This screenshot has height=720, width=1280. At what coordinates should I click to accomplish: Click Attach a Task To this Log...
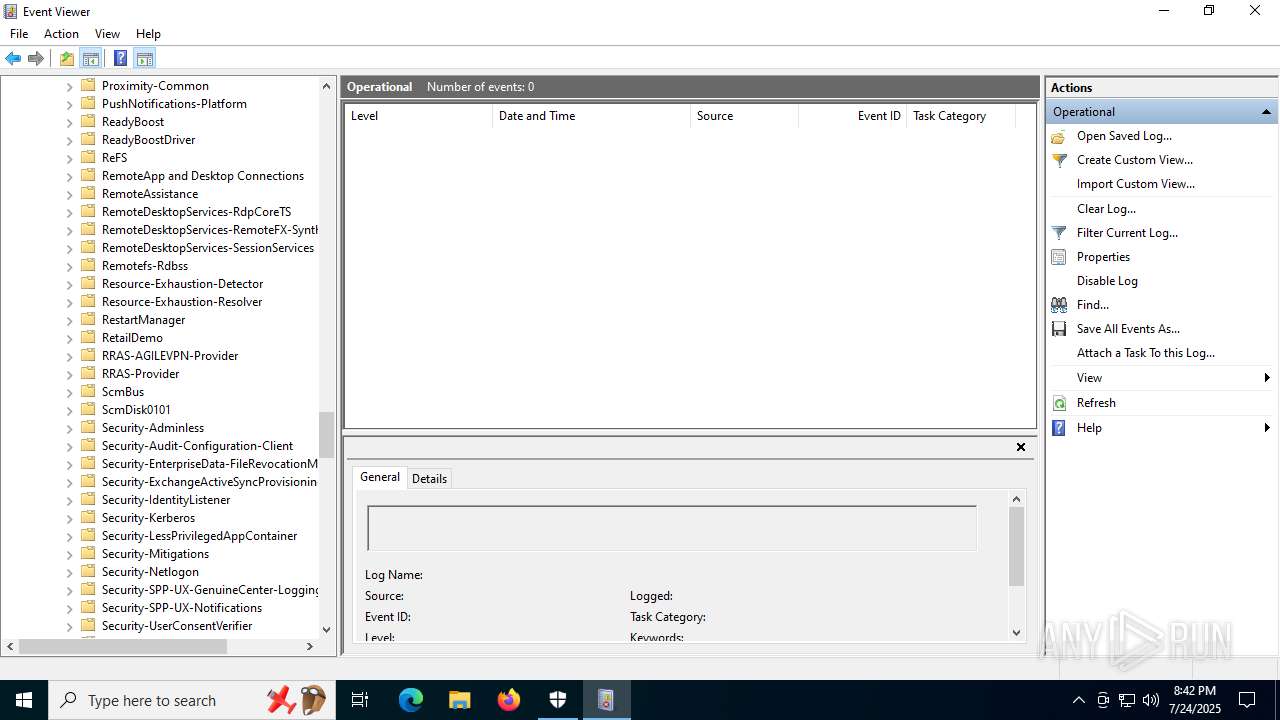[x=1146, y=353]
